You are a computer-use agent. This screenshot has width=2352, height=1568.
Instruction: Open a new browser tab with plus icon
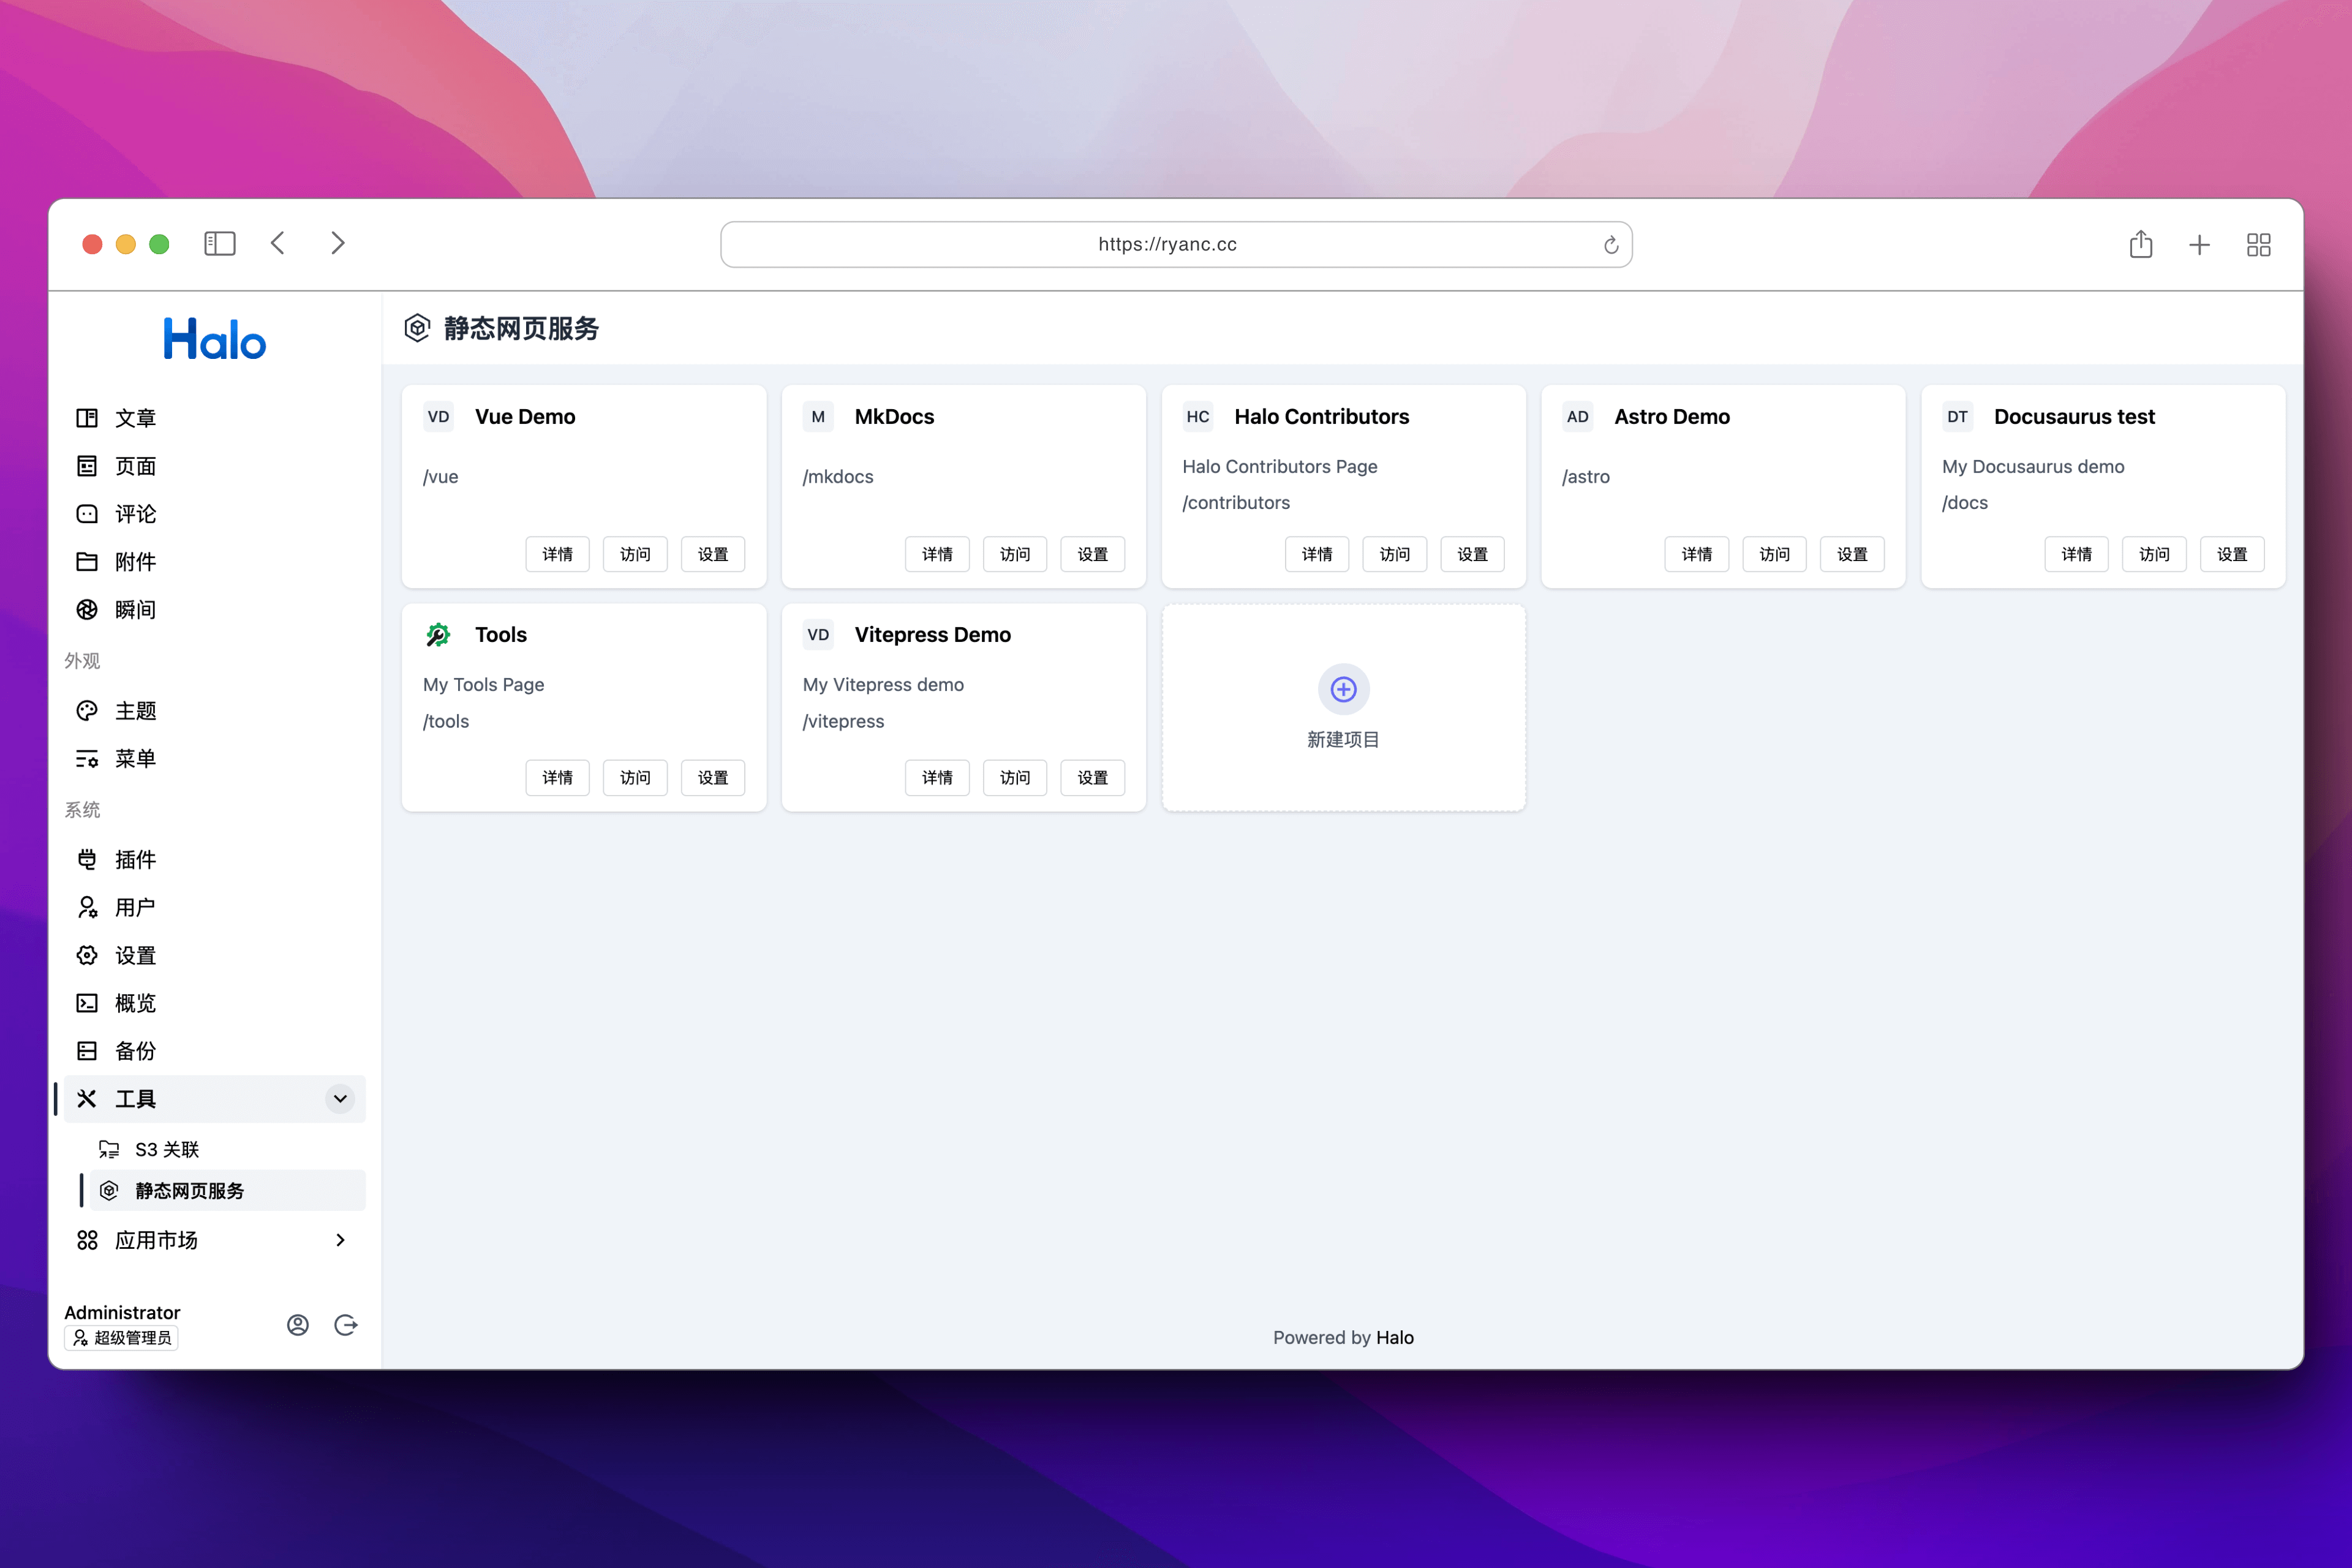[2199, 244]
